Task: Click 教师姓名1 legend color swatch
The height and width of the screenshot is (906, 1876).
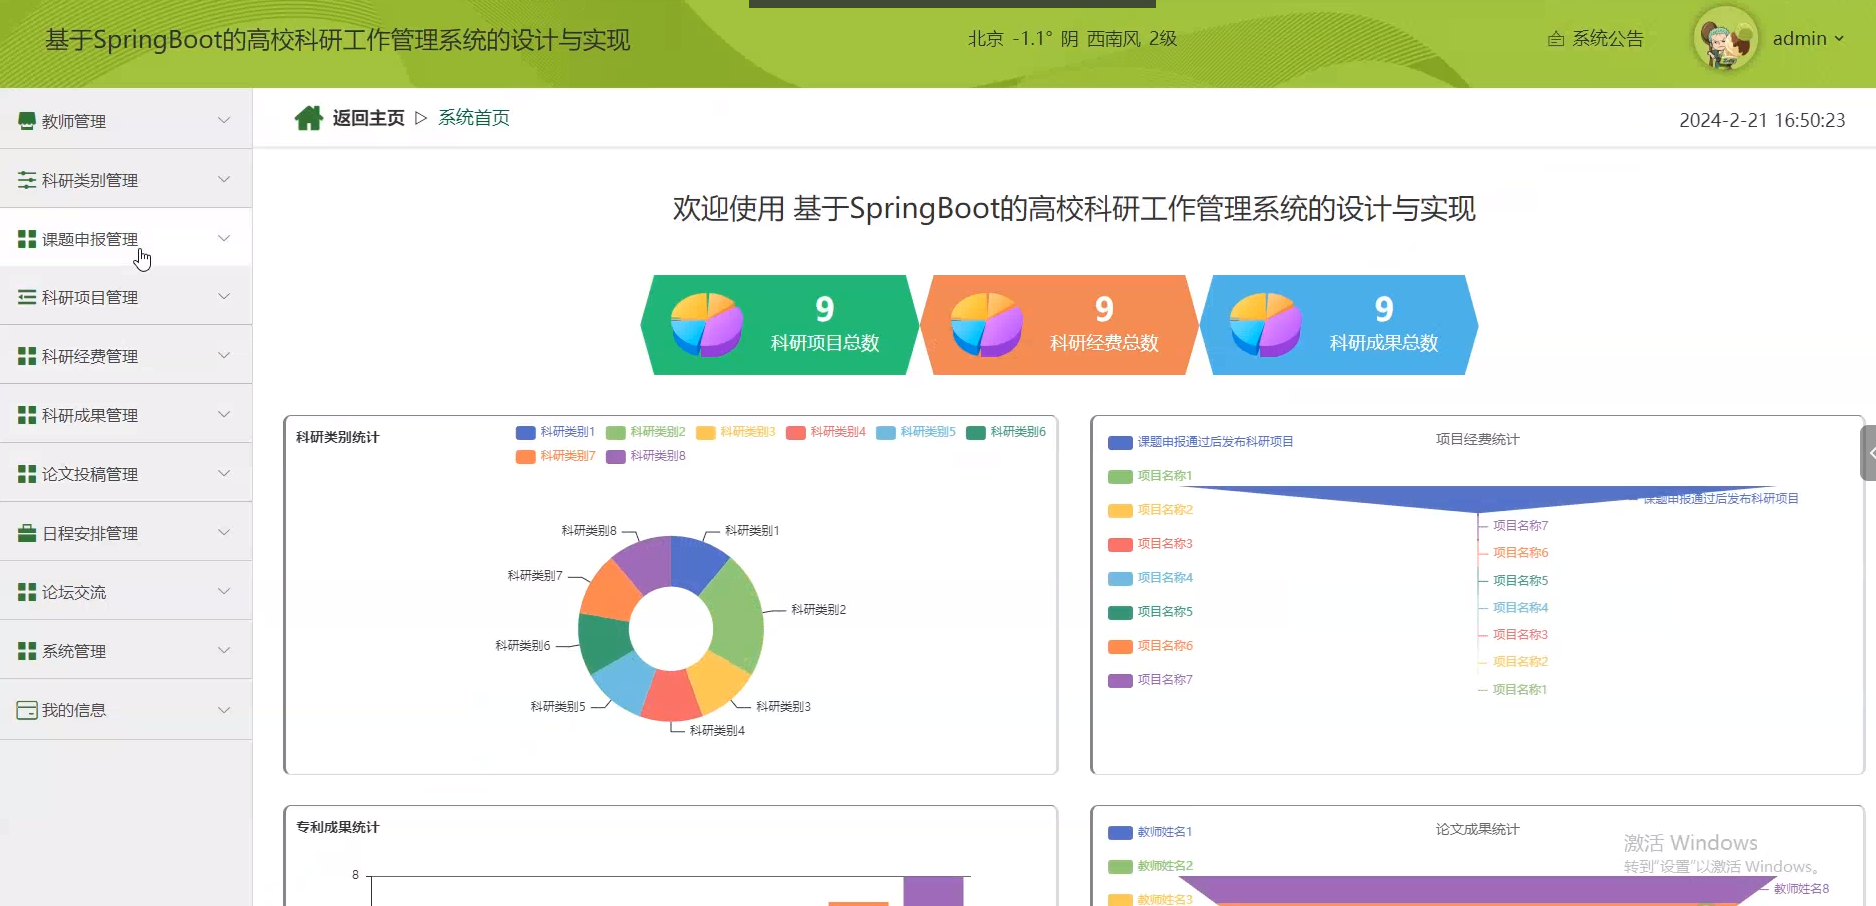Action: [x=1120, y=832]
